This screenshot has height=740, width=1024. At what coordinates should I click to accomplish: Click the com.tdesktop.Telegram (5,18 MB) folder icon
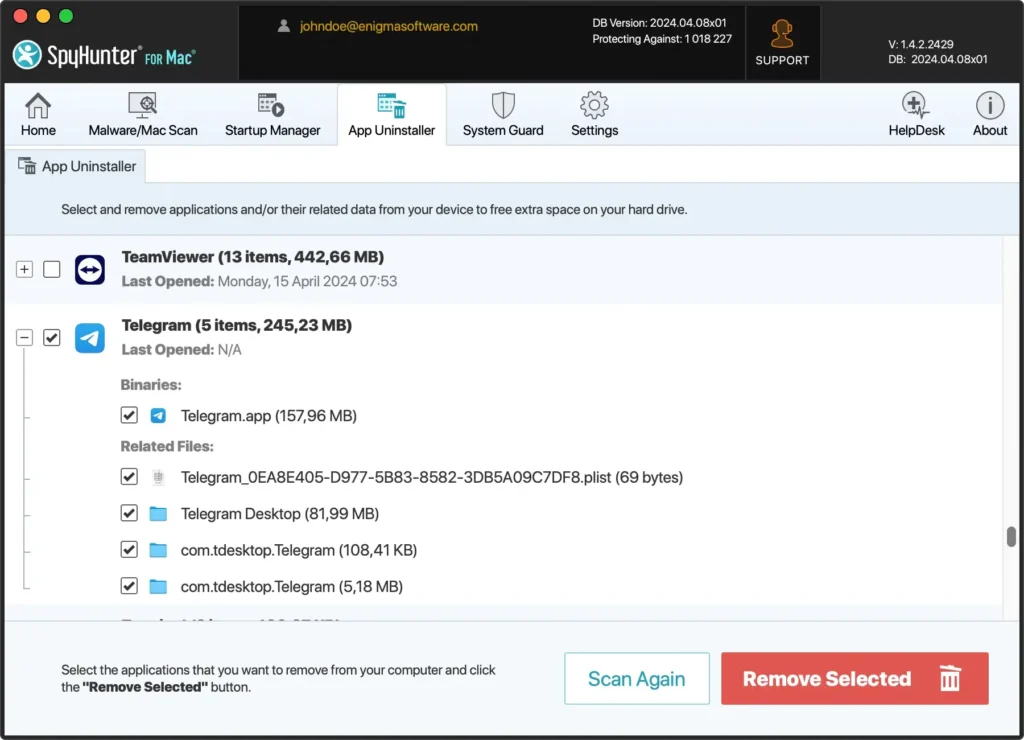click(x=158, y=587)
